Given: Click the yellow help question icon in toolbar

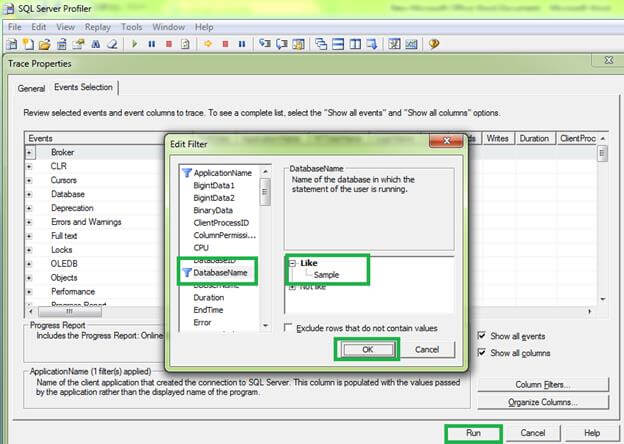Looking at the screenshot, I should point(434,44).
